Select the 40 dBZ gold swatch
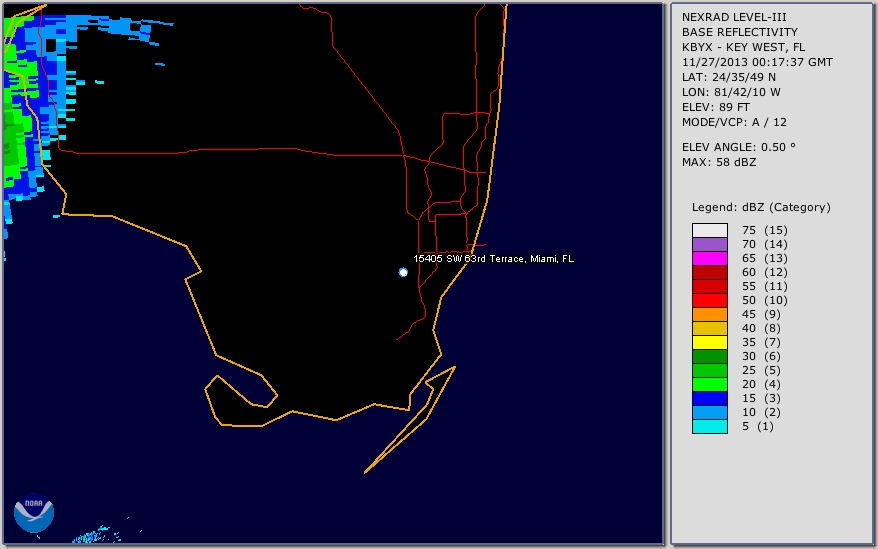The height and width of the screenshot is (549, 878). tap(710, 328)
